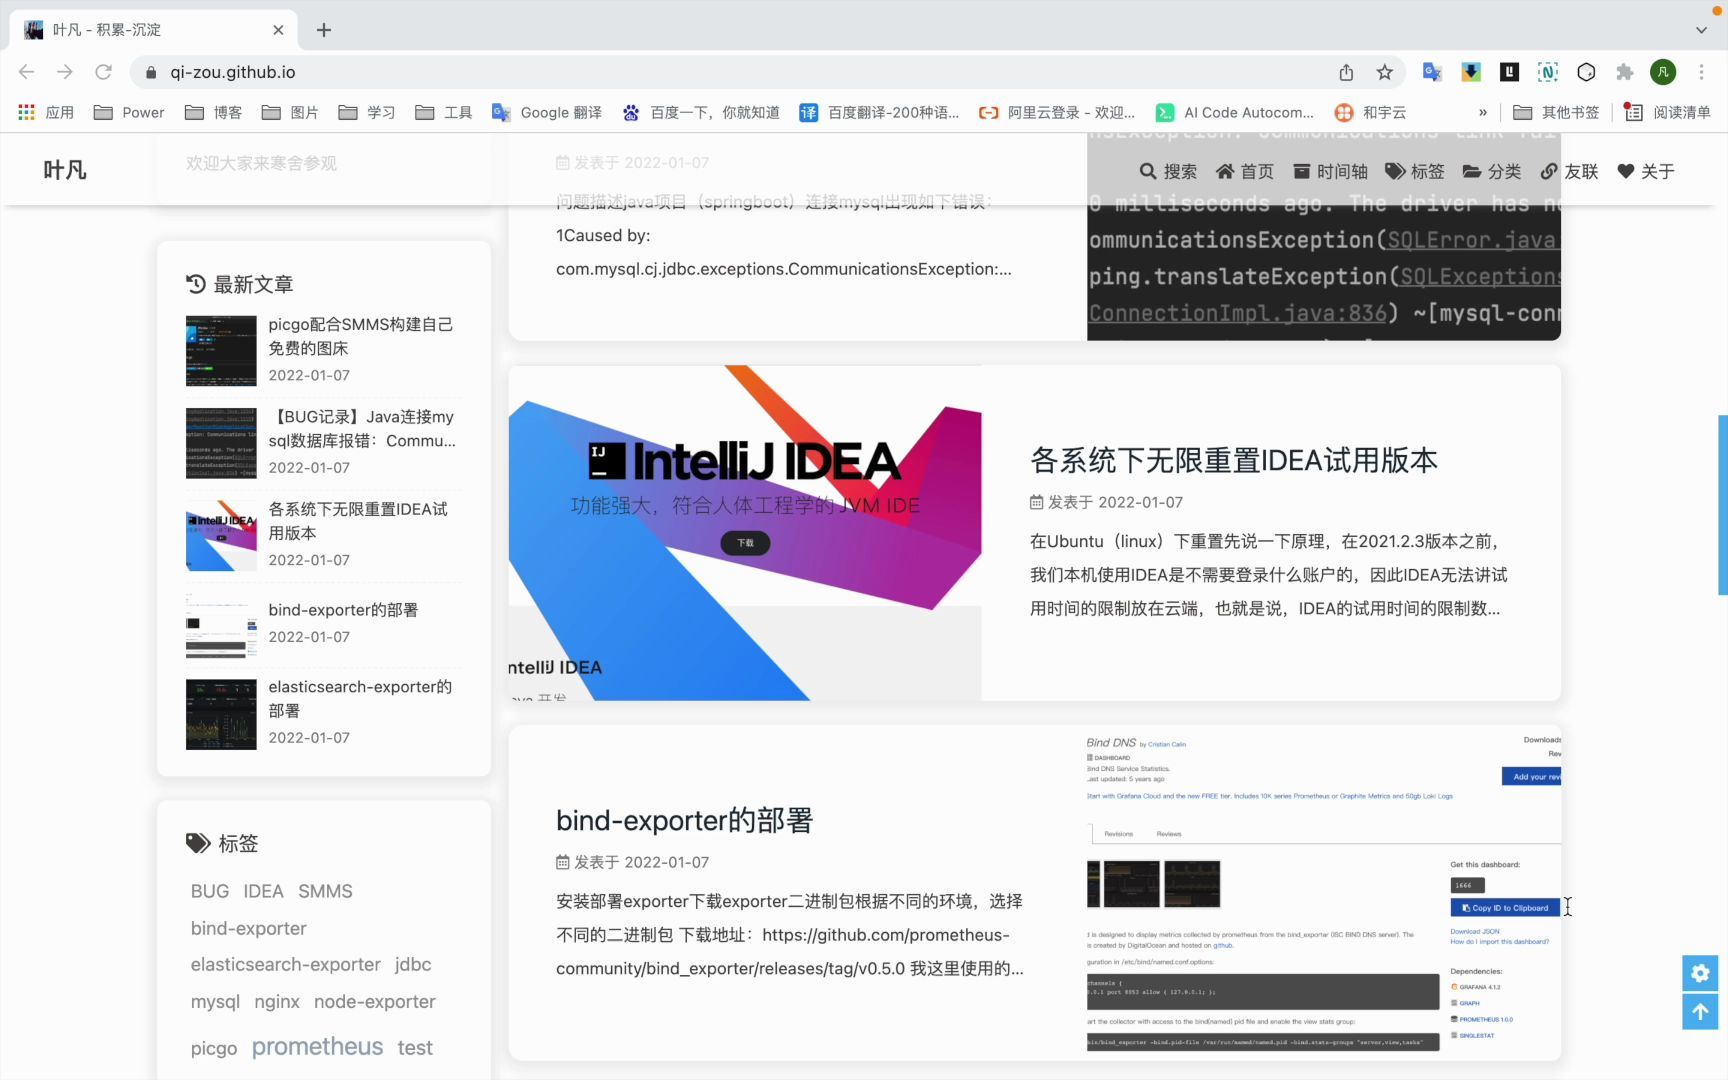
Task: Open recent post 【BUG记录】Java连接mysql
Action: (362, 429)
